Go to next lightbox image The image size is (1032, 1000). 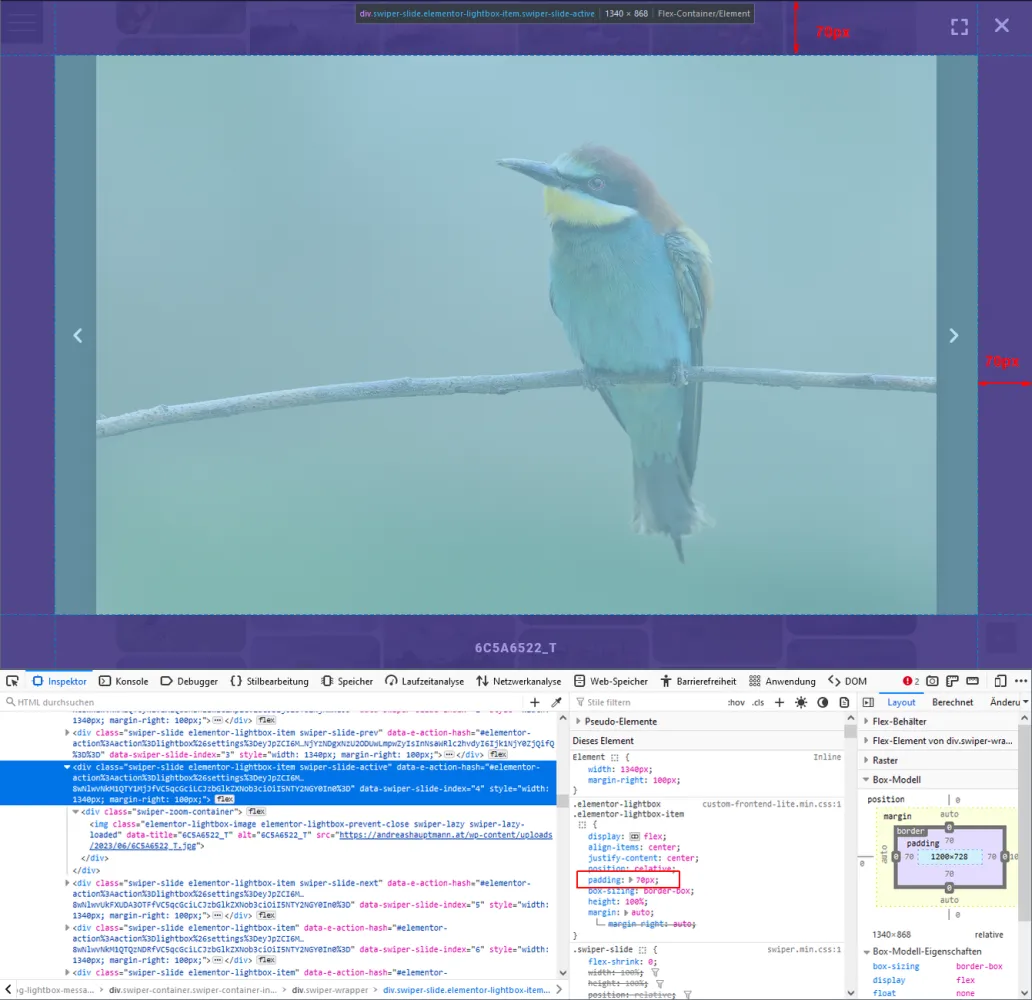(954, 336)
